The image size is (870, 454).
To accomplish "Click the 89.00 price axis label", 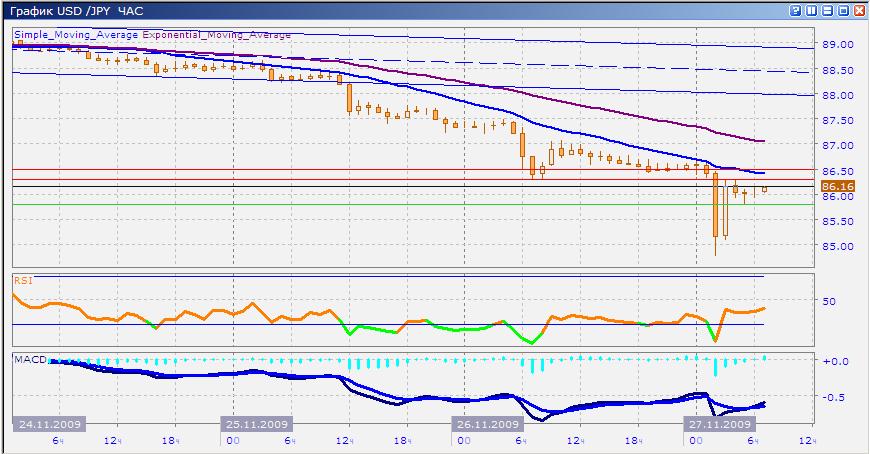I will [836, 45].
